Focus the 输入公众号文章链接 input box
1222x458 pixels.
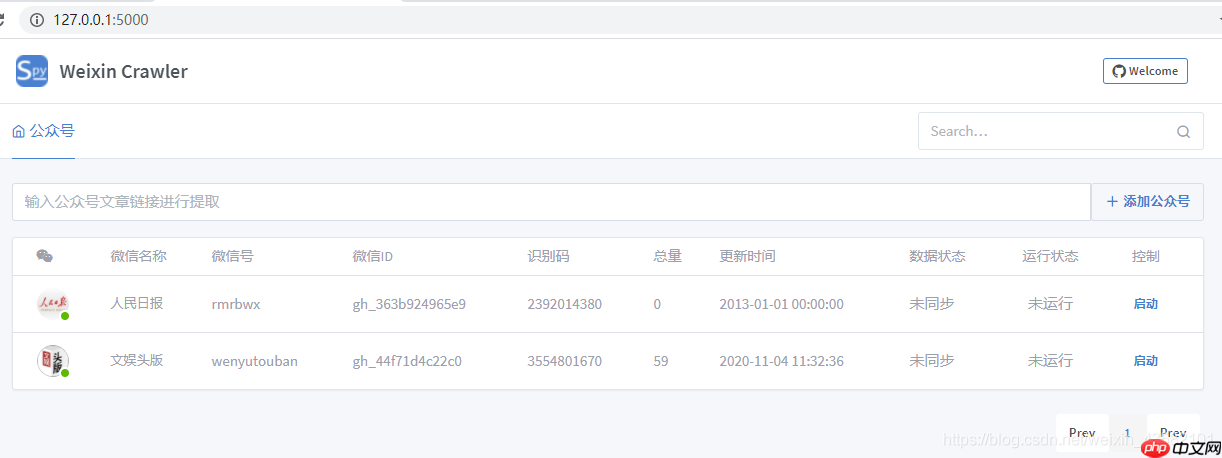[x=551, y=202]
